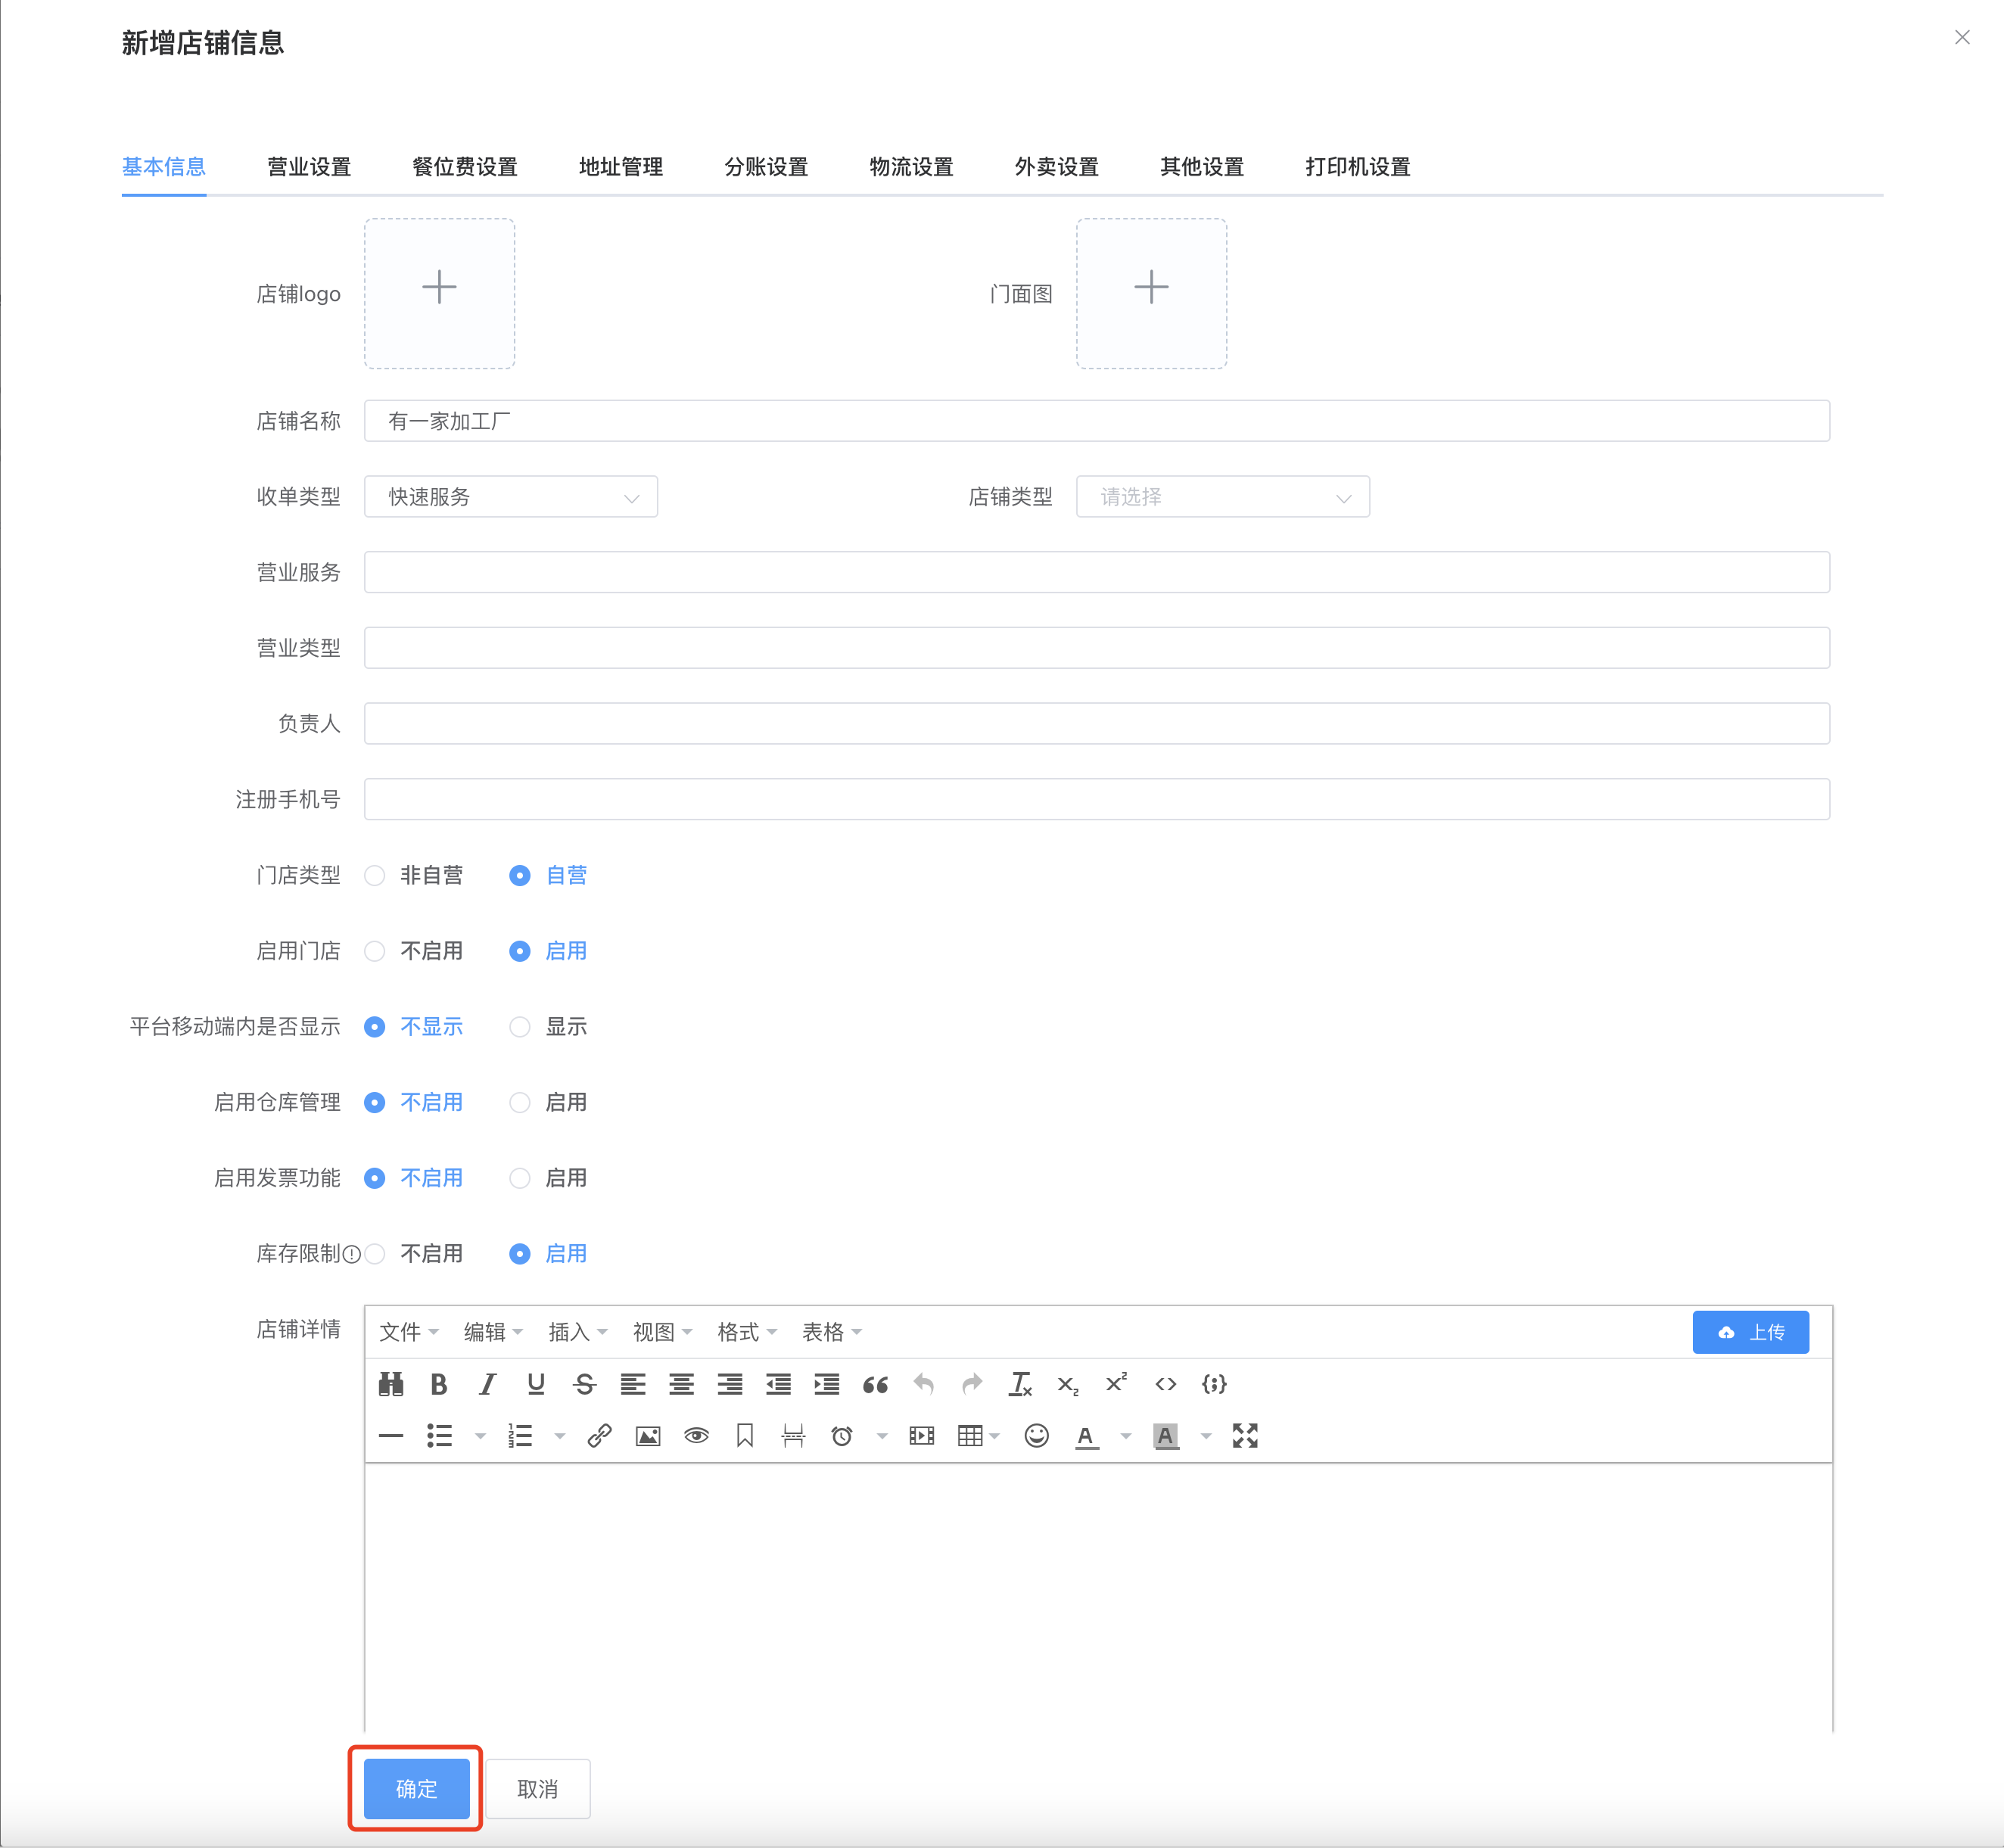This screenshot has width=2004, height=1848.
Task: Insert an emoticon in the description
Action: [1035, 1436]
